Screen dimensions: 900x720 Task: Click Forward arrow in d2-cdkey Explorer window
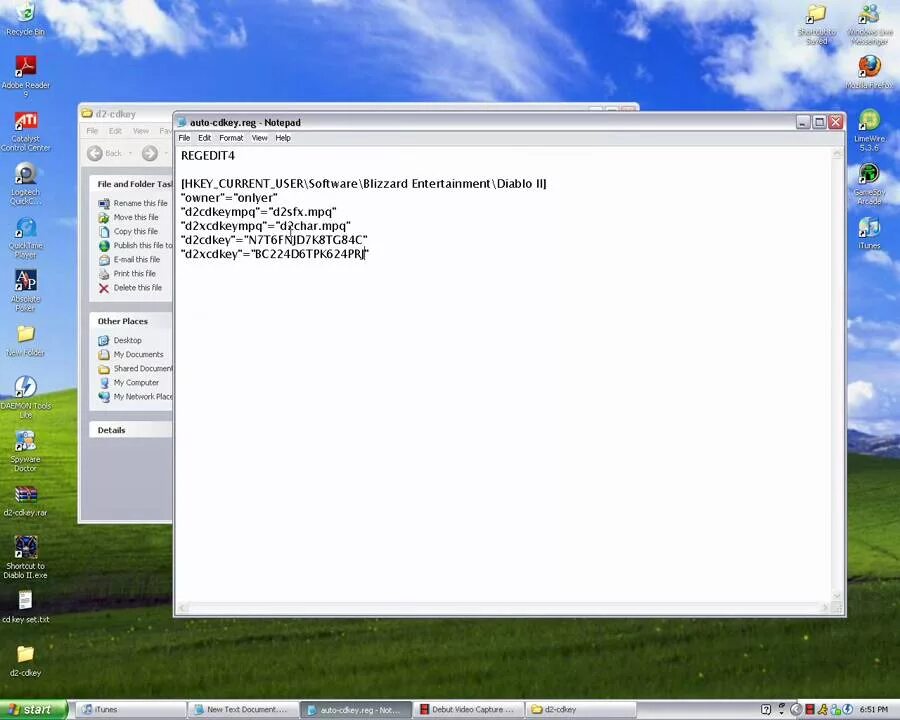click(150, 153)
